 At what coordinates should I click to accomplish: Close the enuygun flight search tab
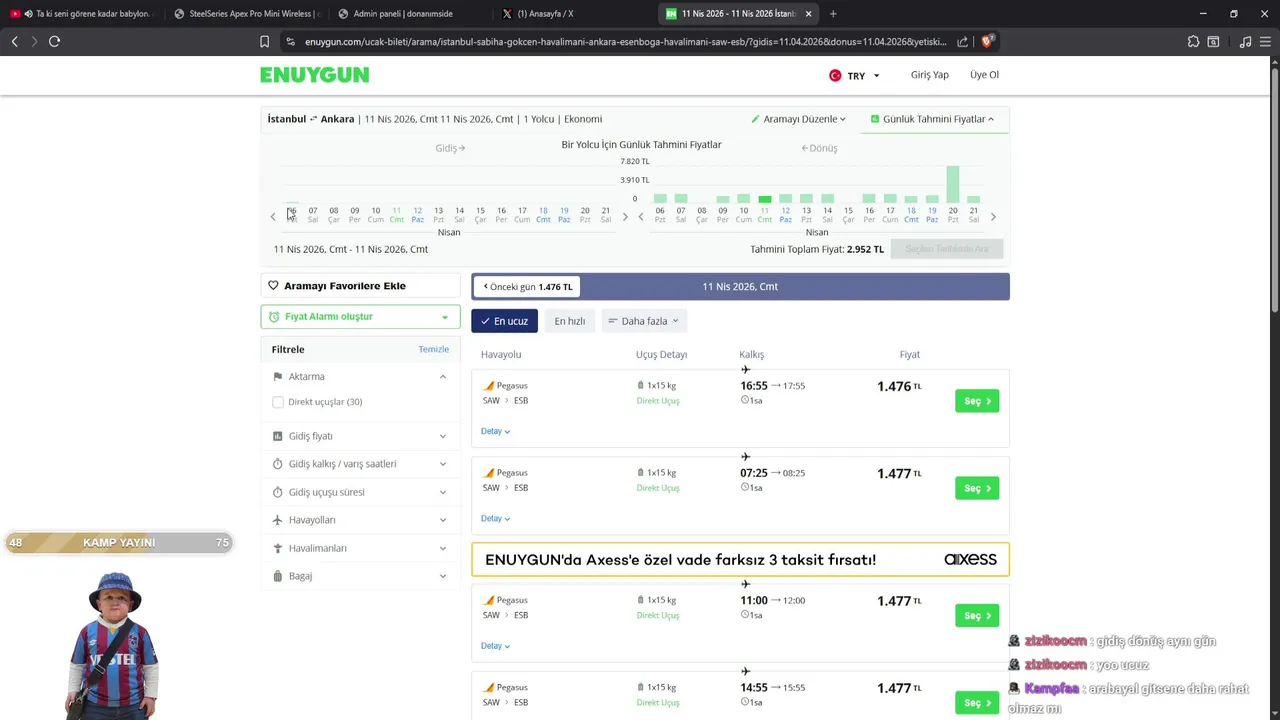tap(808, 14)
